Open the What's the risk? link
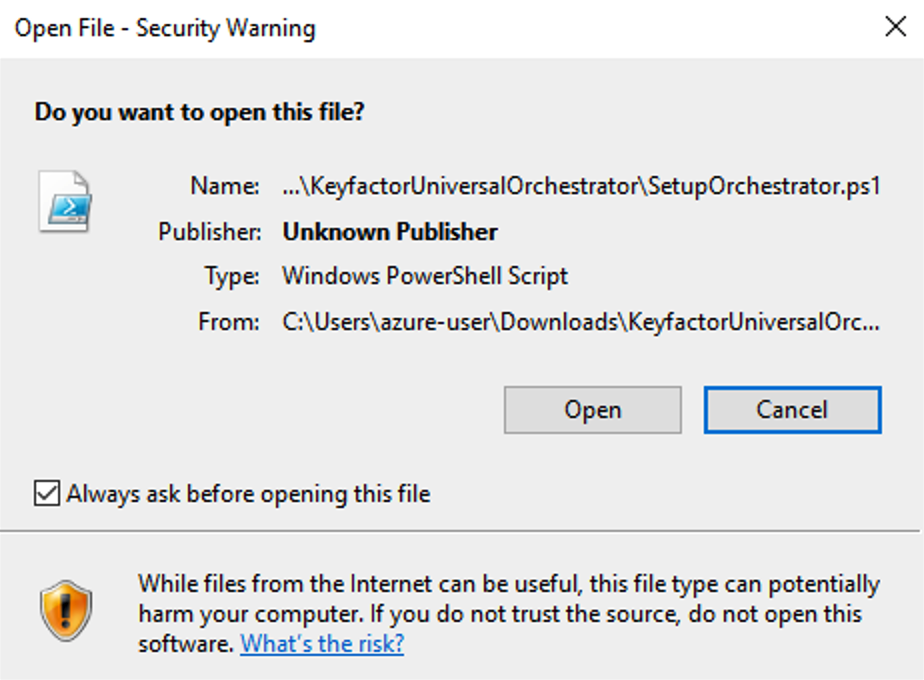 322,643
